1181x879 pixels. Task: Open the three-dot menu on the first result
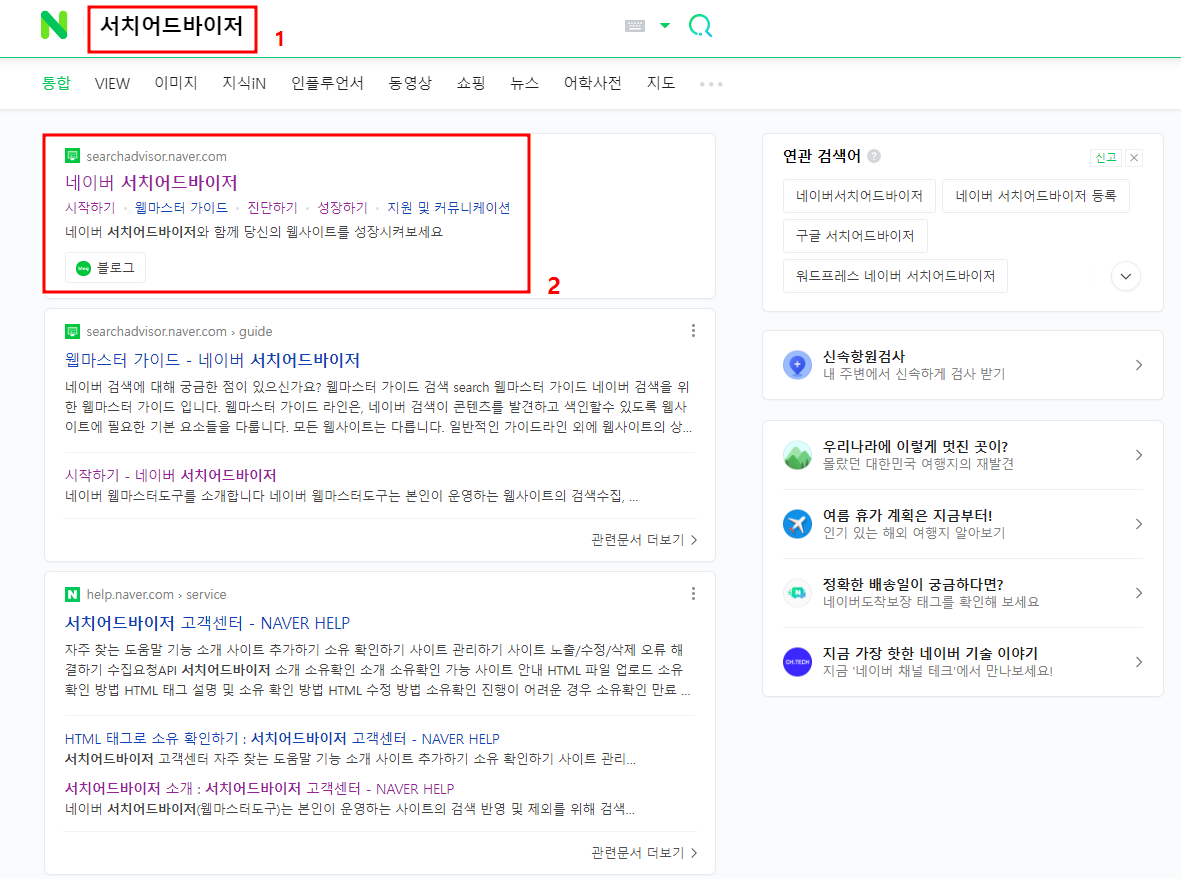(693, 330)
